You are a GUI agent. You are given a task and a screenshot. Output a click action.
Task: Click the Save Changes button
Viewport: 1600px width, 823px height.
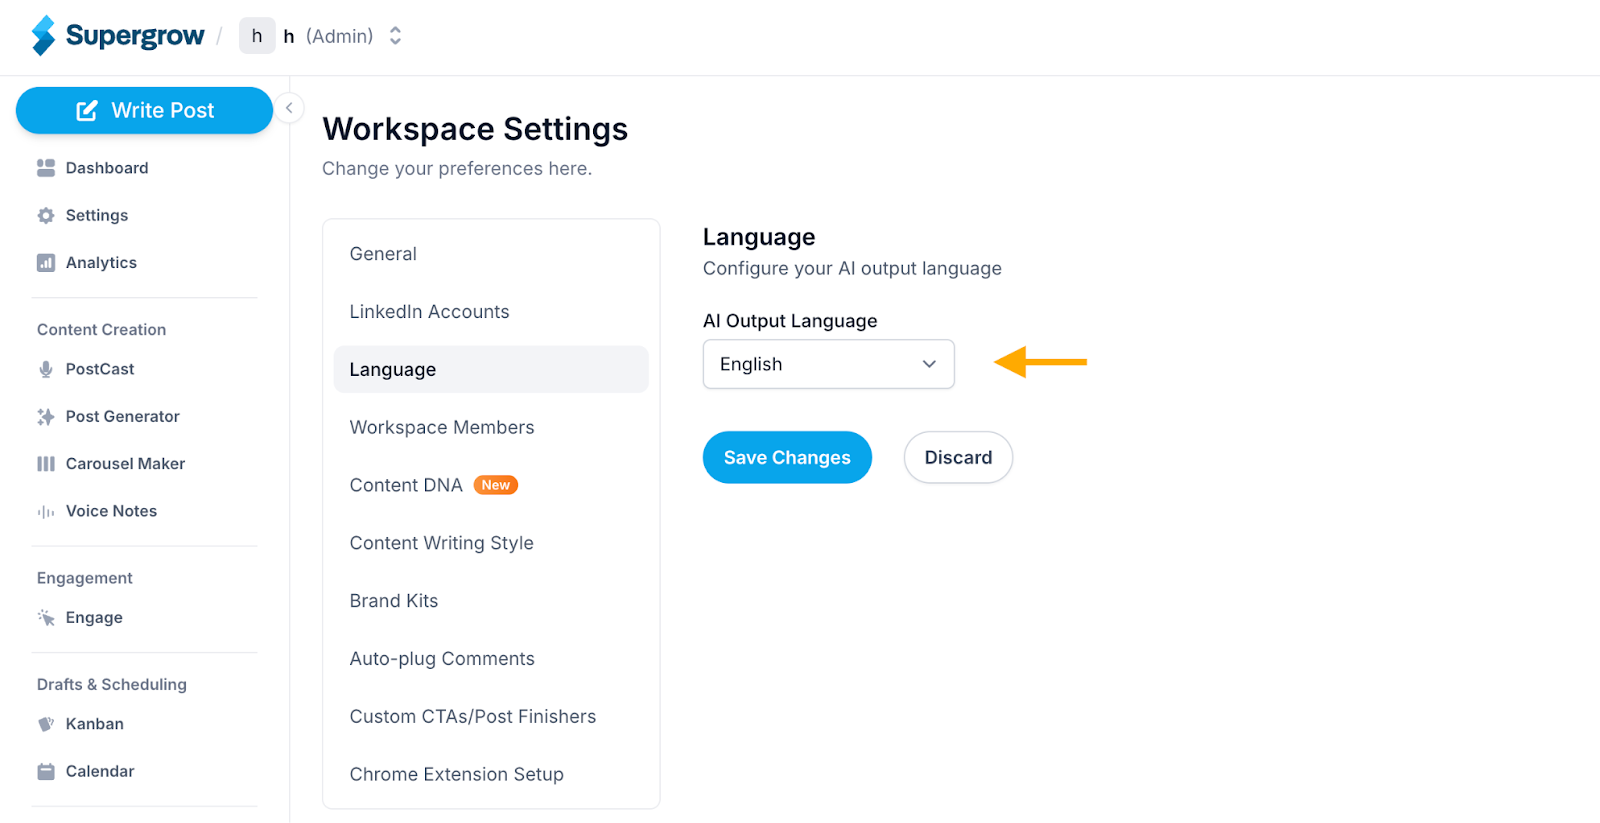tap(787, 457)
